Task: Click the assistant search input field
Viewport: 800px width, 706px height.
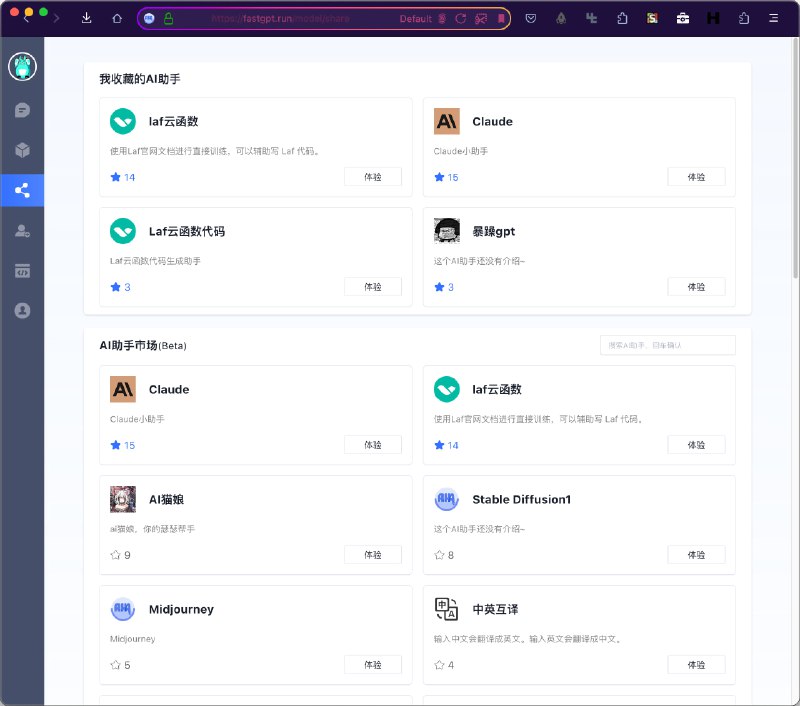Action: coord(667,345)
